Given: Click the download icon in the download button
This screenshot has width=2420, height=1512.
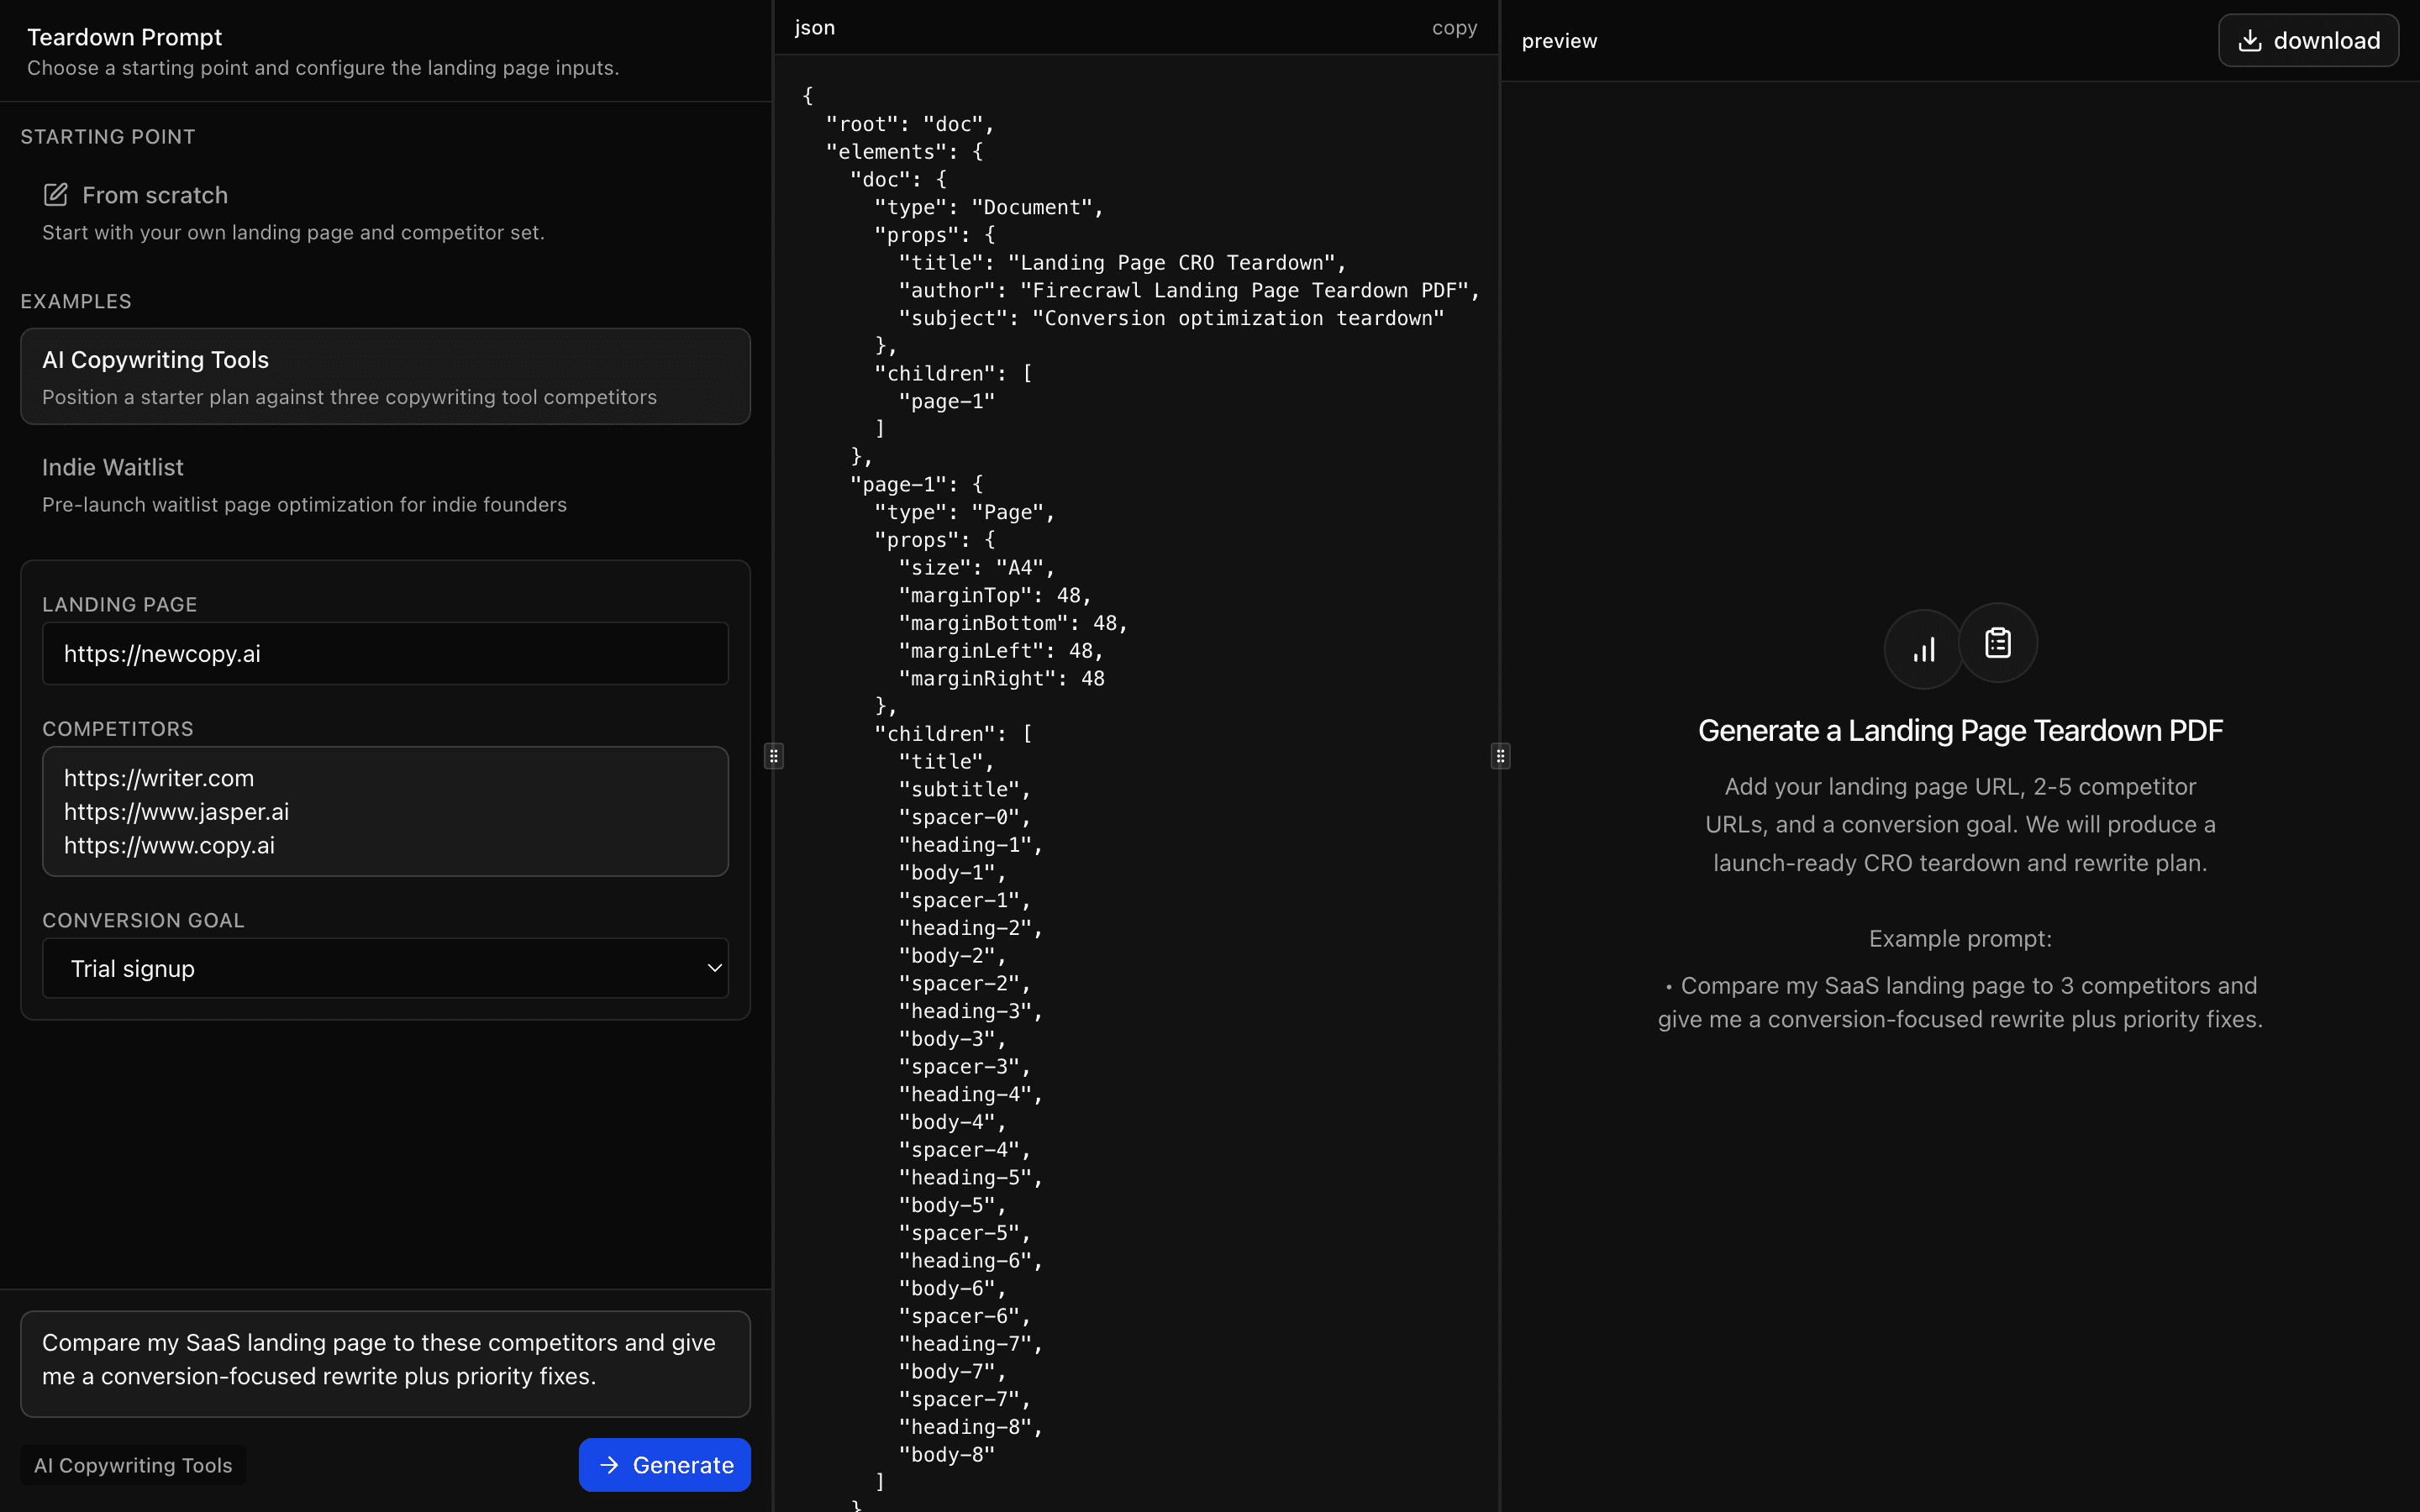Looking at the screenshot, I should (x=2251, y=39).
